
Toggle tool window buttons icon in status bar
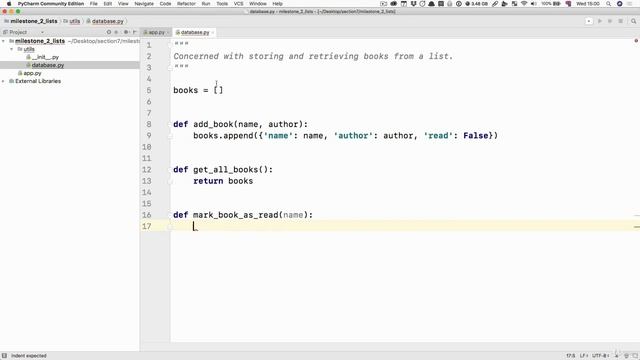pyautogui.click(x=4, y=356)
